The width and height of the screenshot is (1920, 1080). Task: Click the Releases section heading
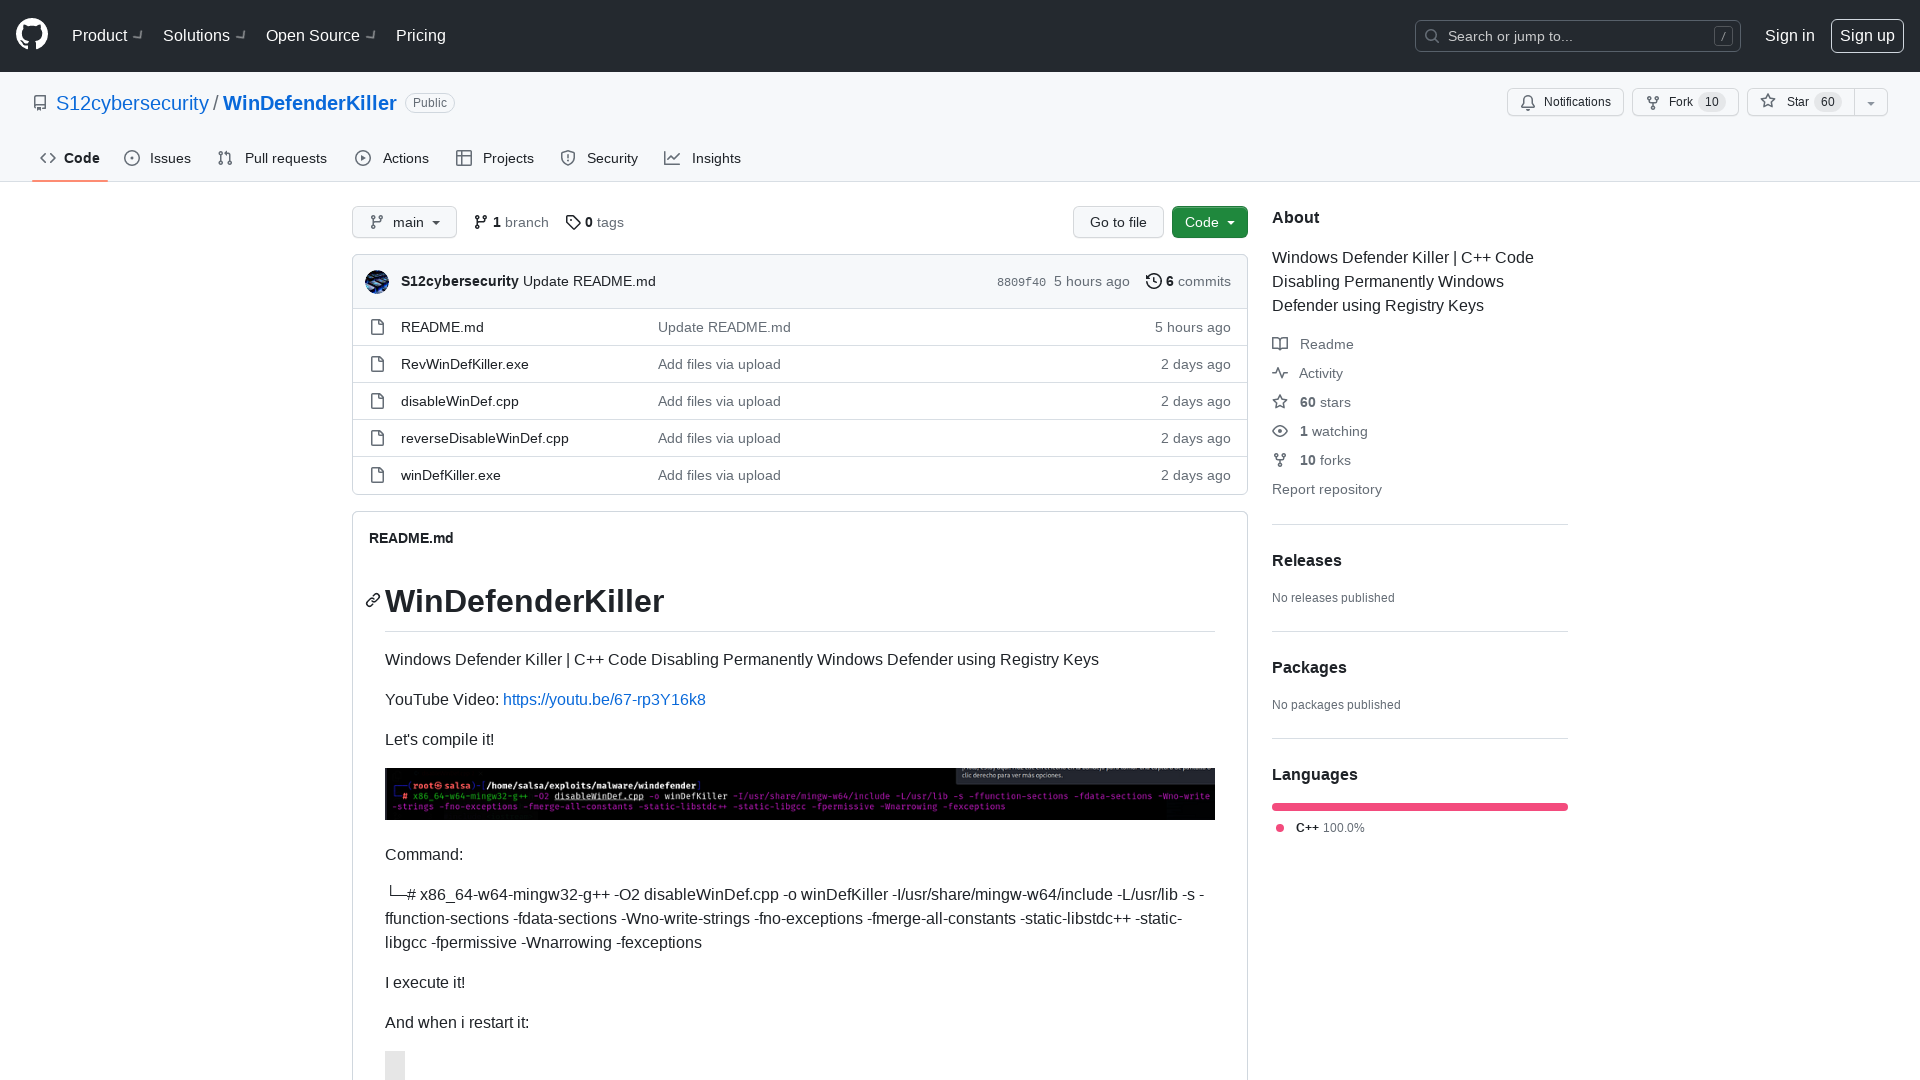pos(1307,560)
